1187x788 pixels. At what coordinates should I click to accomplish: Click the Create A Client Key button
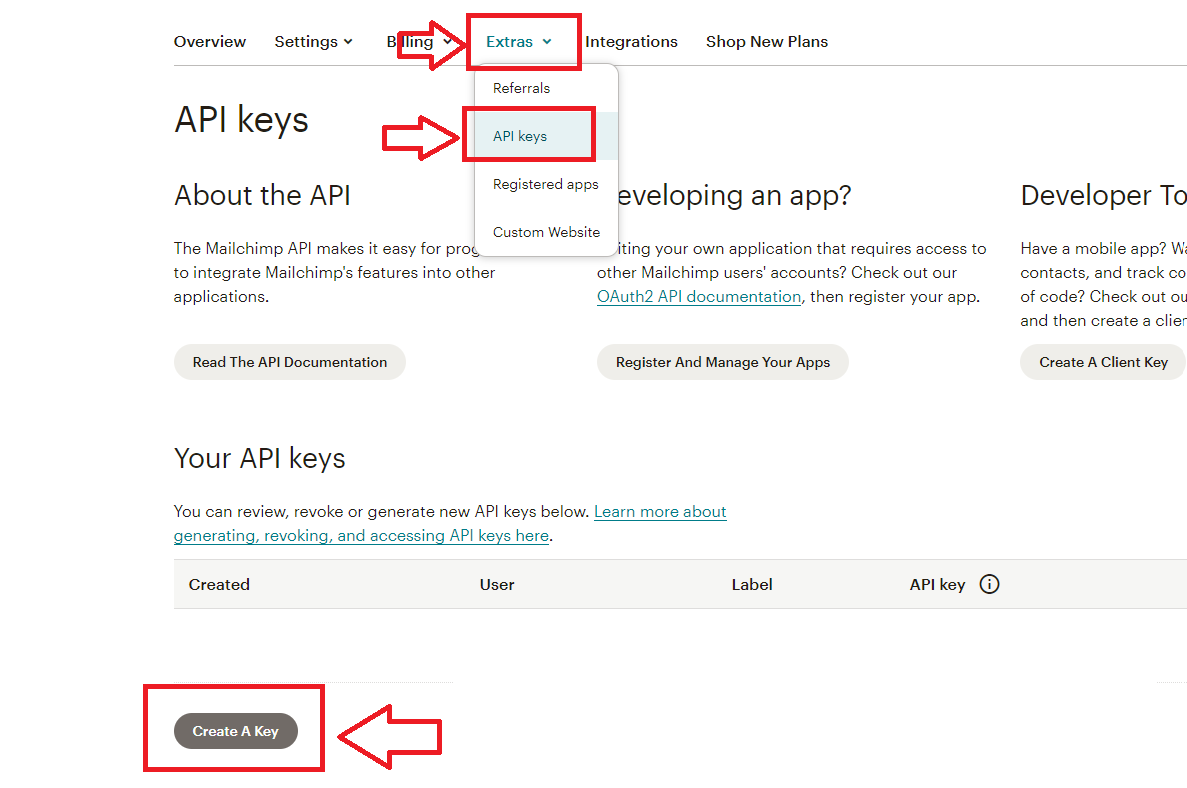(1103, 362)
